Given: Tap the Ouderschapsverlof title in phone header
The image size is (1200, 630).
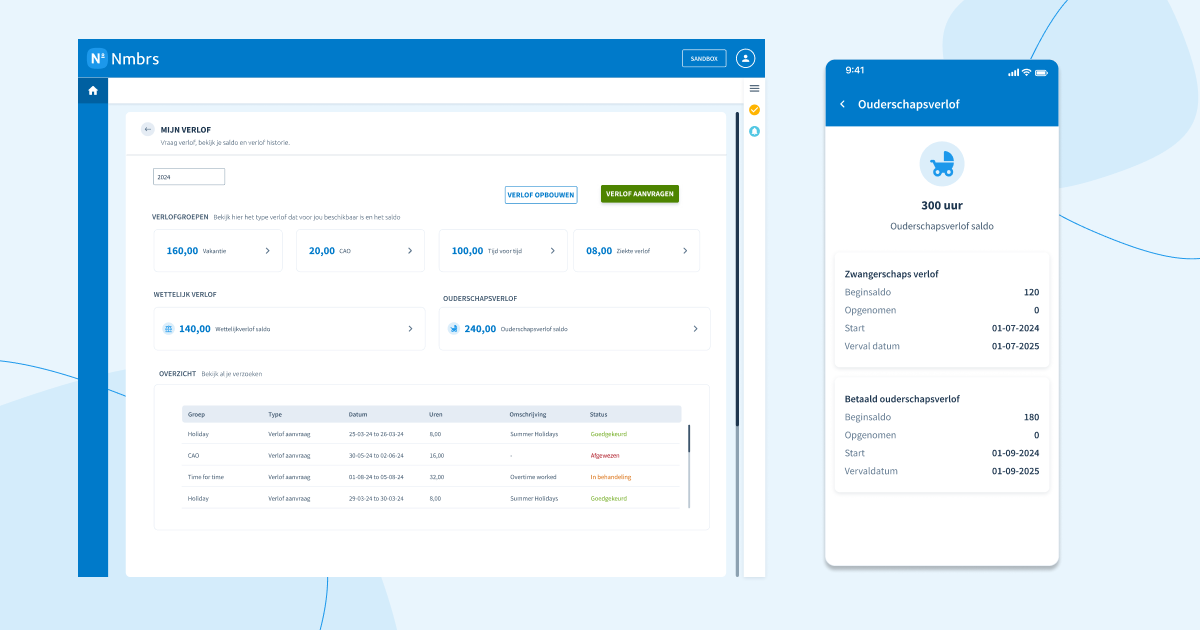Looking at the screenshot, I should pyautogui.click(x=909, y=104).
